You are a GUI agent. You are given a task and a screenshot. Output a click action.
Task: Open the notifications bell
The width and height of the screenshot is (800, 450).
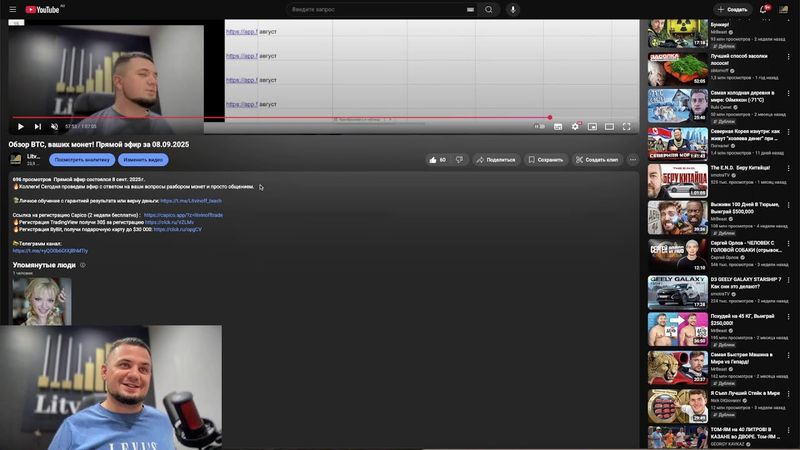coord(765,9)
